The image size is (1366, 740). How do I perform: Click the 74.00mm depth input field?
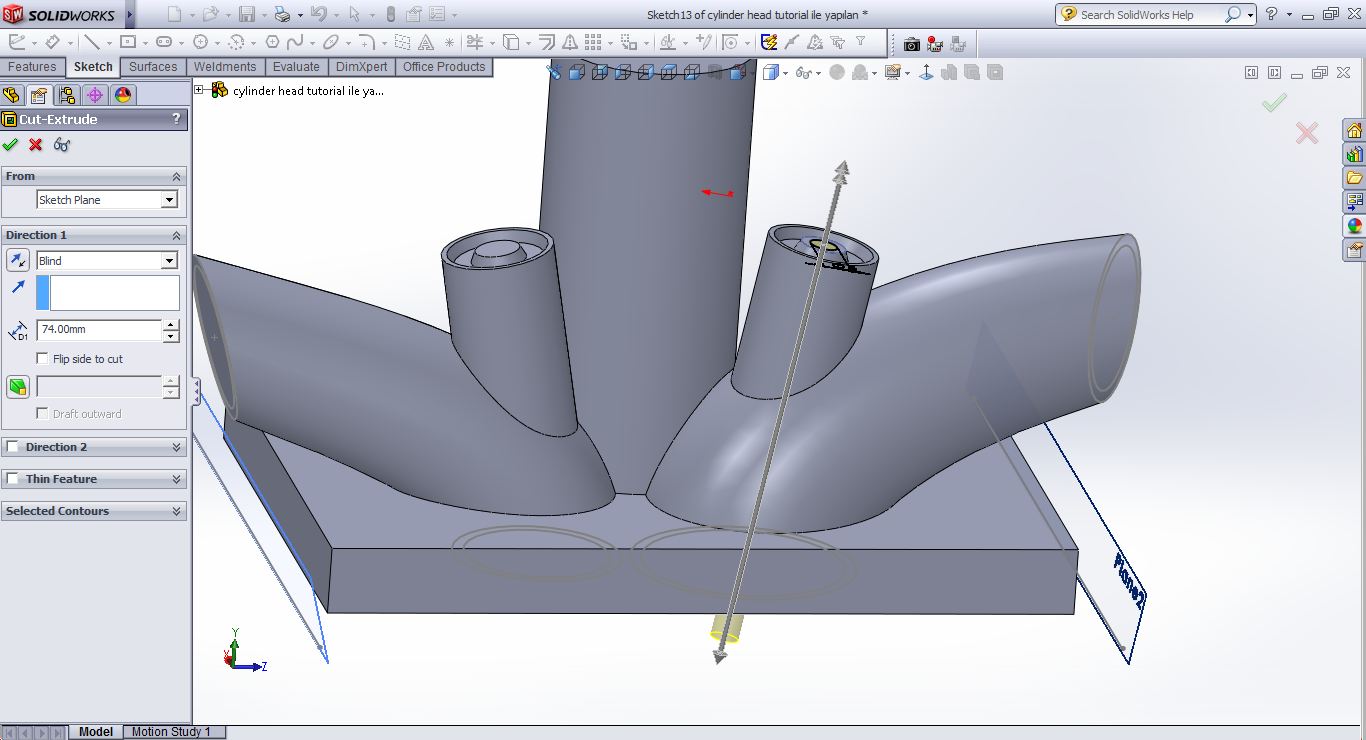tap(98, 329)
